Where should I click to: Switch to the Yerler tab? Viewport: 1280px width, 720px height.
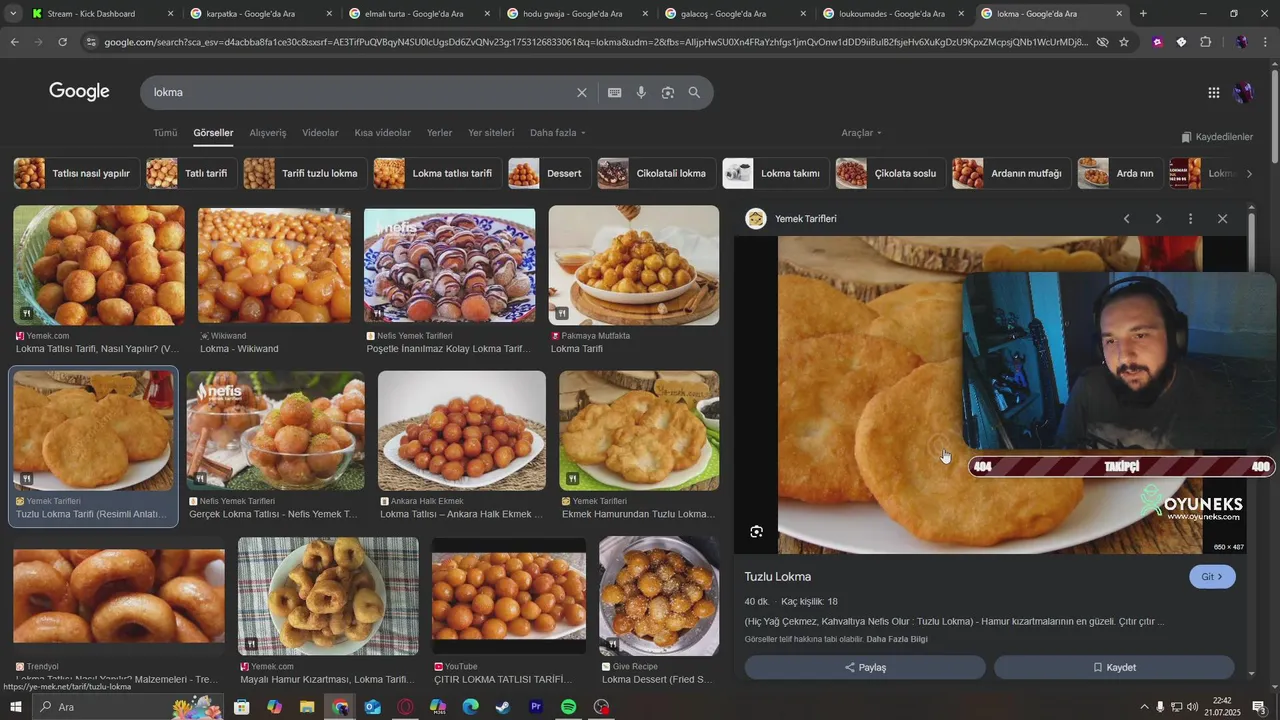tap(439, 133)
